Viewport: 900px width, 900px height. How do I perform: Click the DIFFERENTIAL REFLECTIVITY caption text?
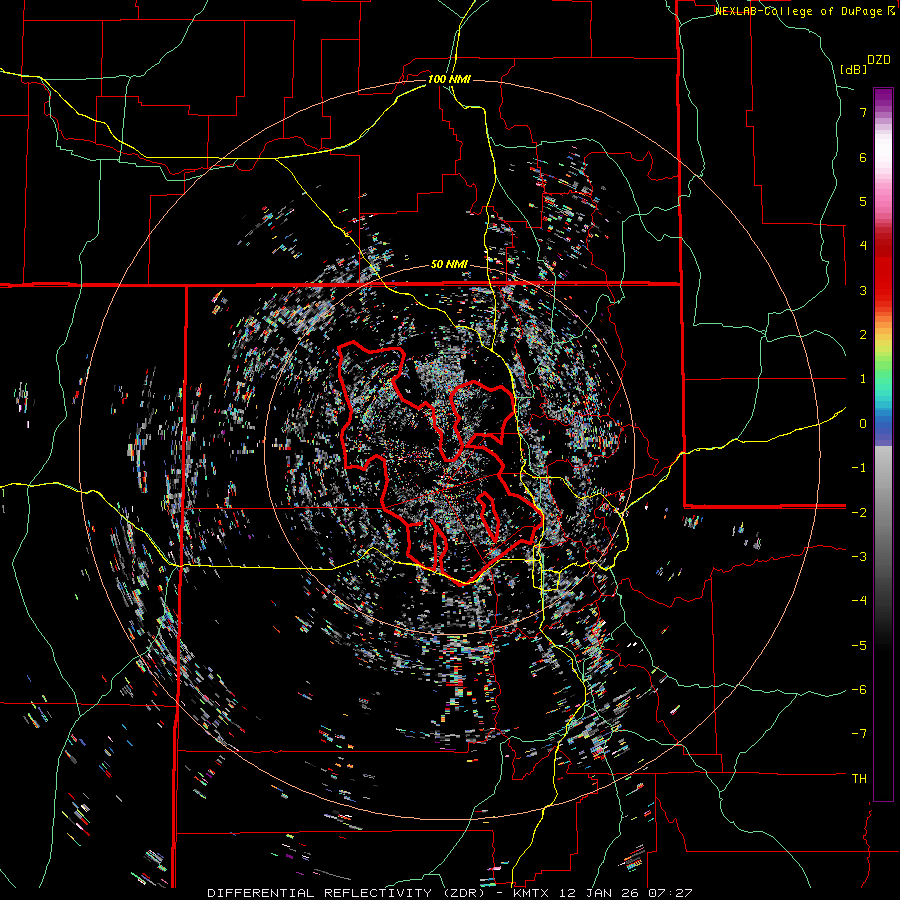(319, 893)
